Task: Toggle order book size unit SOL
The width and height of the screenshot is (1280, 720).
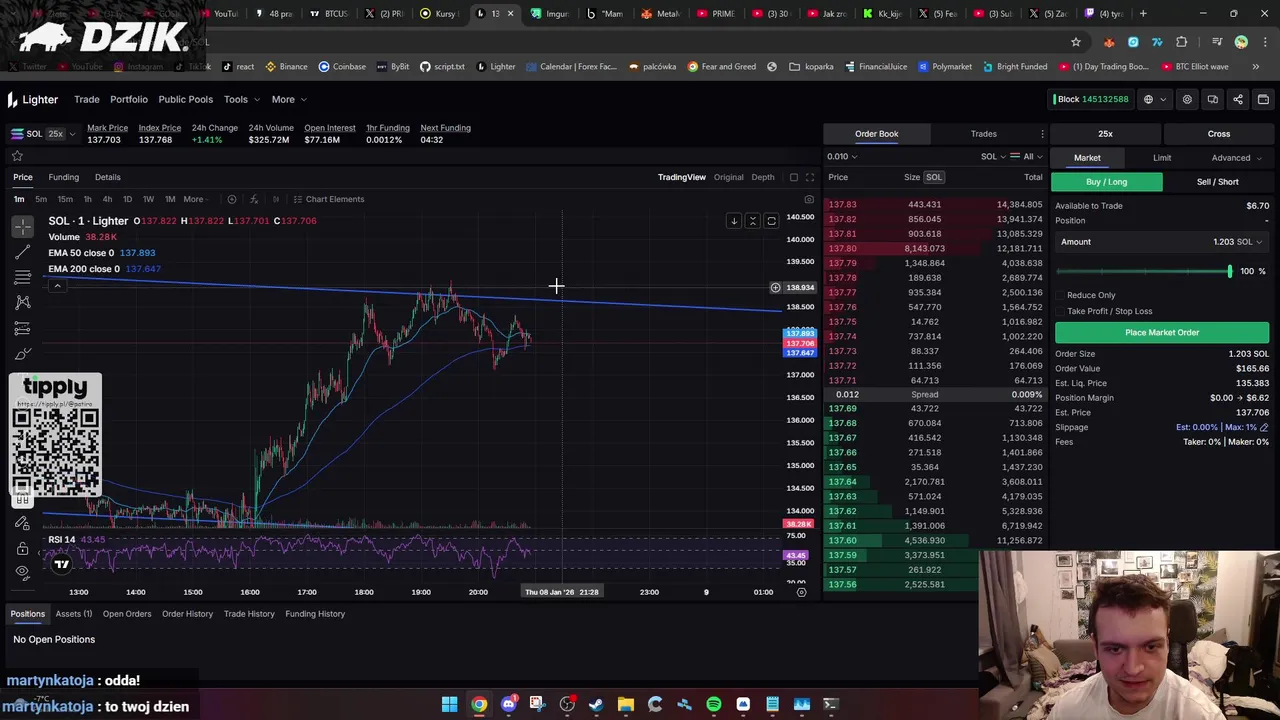Action: pyautogui.click(x=933, y=177)
